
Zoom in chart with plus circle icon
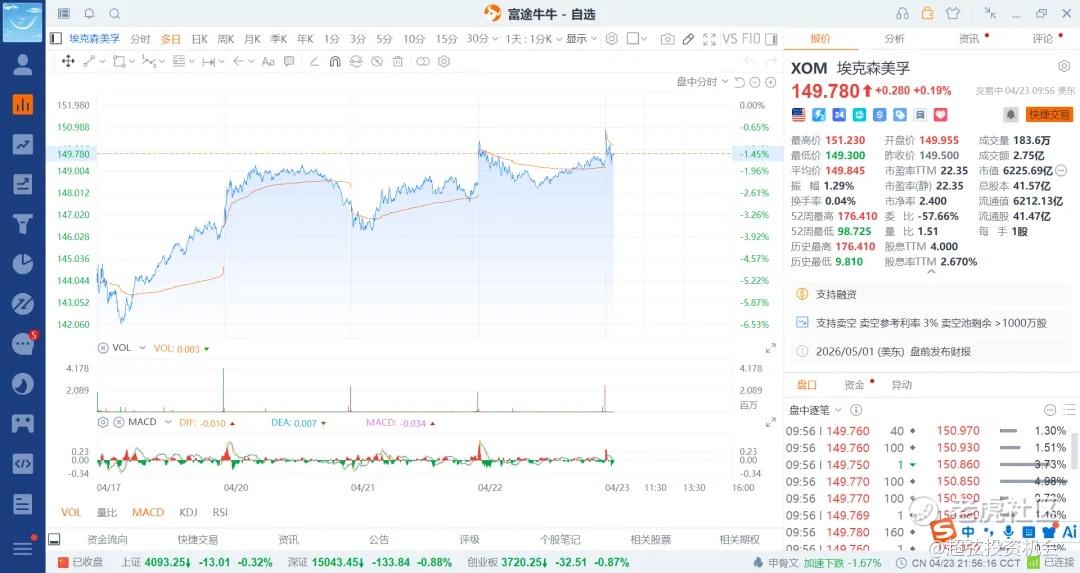771,83
